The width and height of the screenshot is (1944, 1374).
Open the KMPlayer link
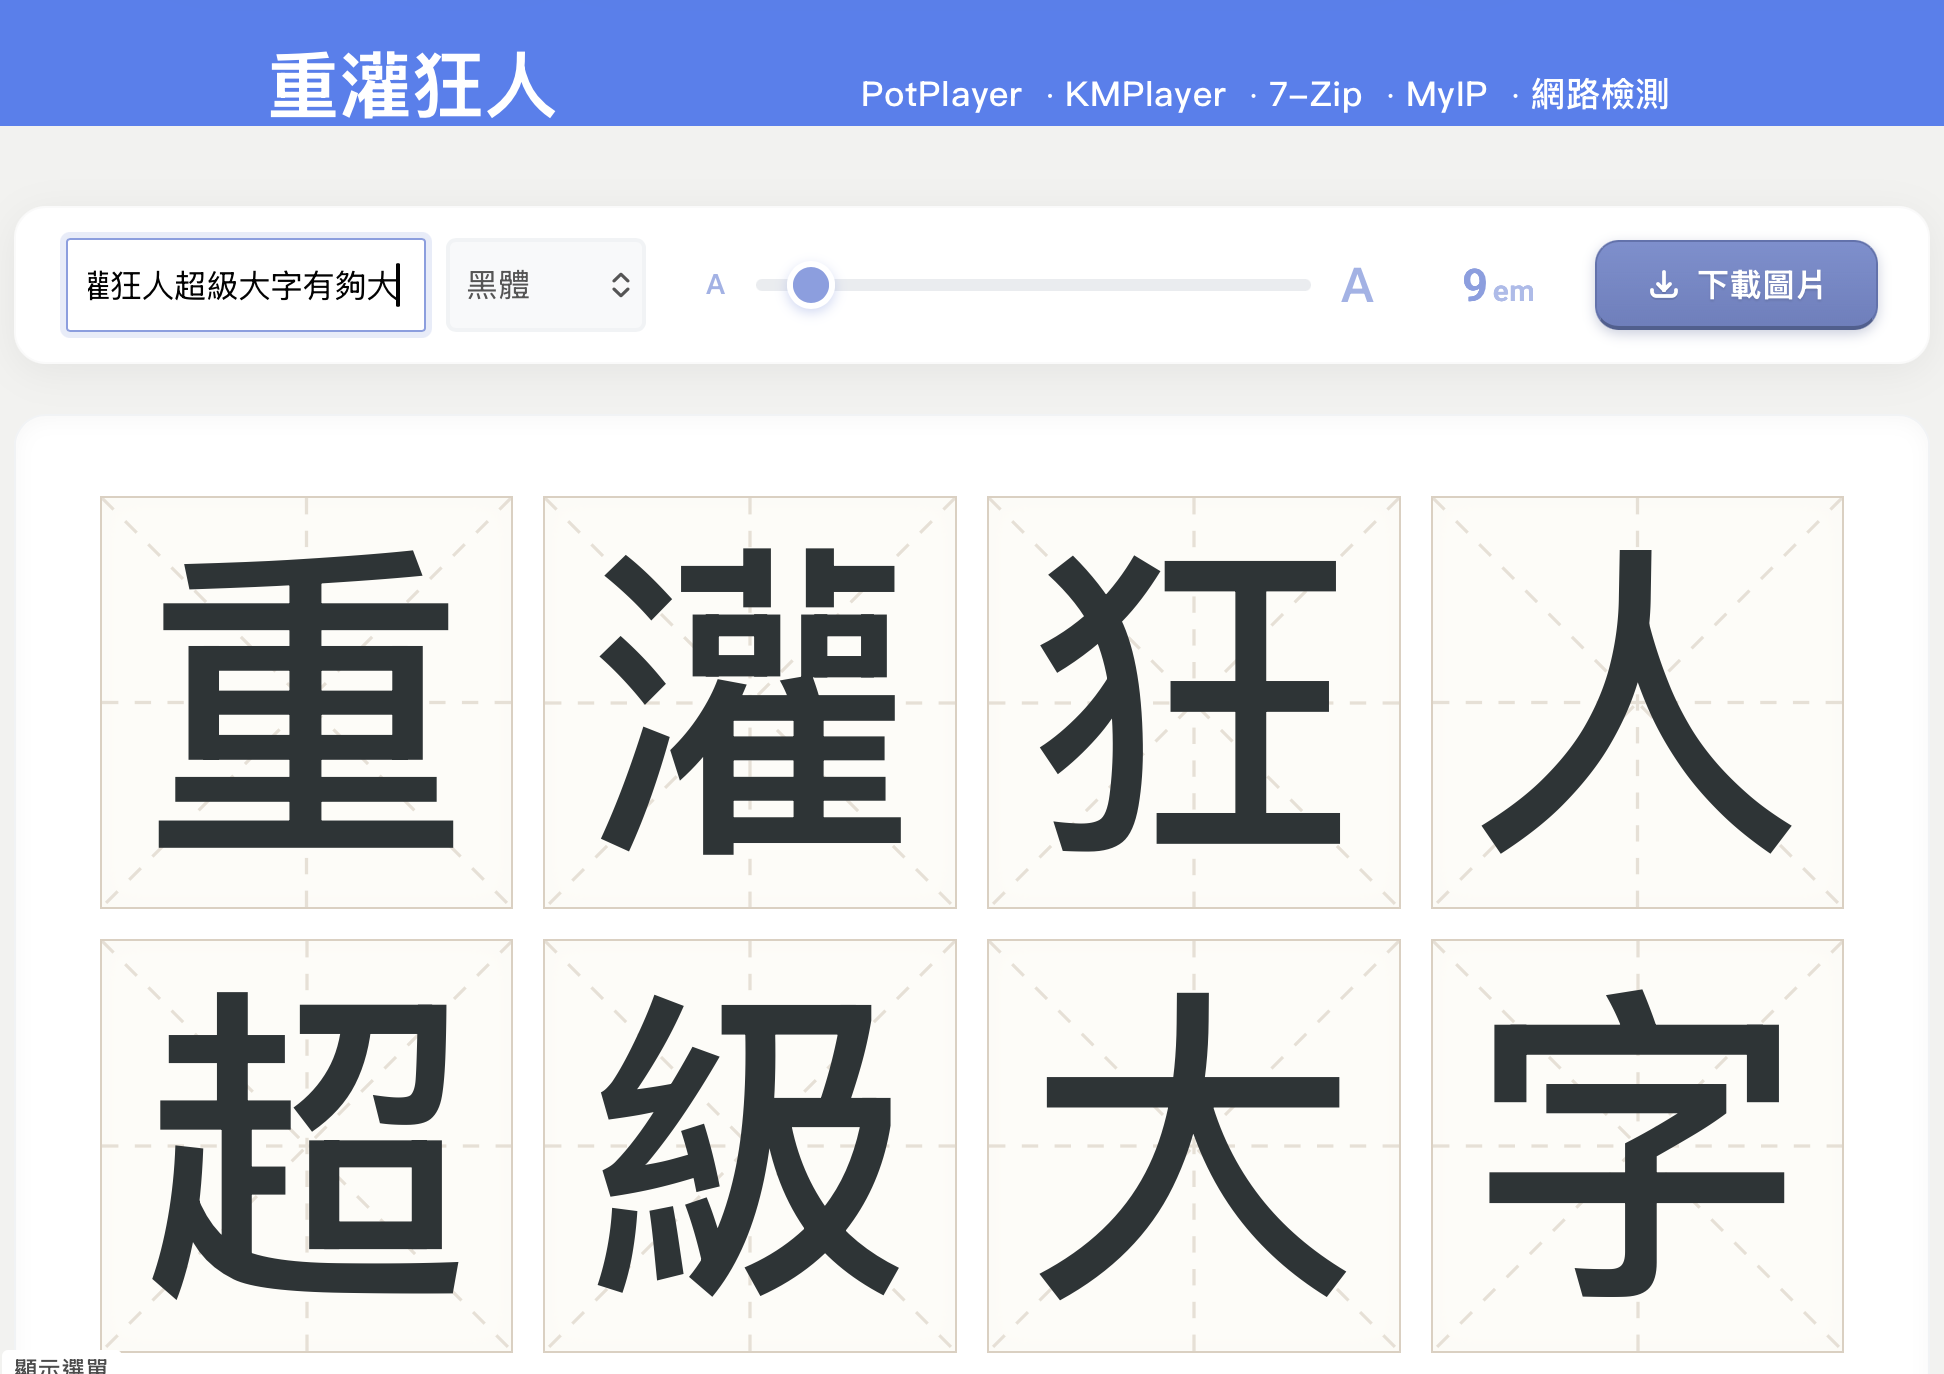pos(1145,94)
